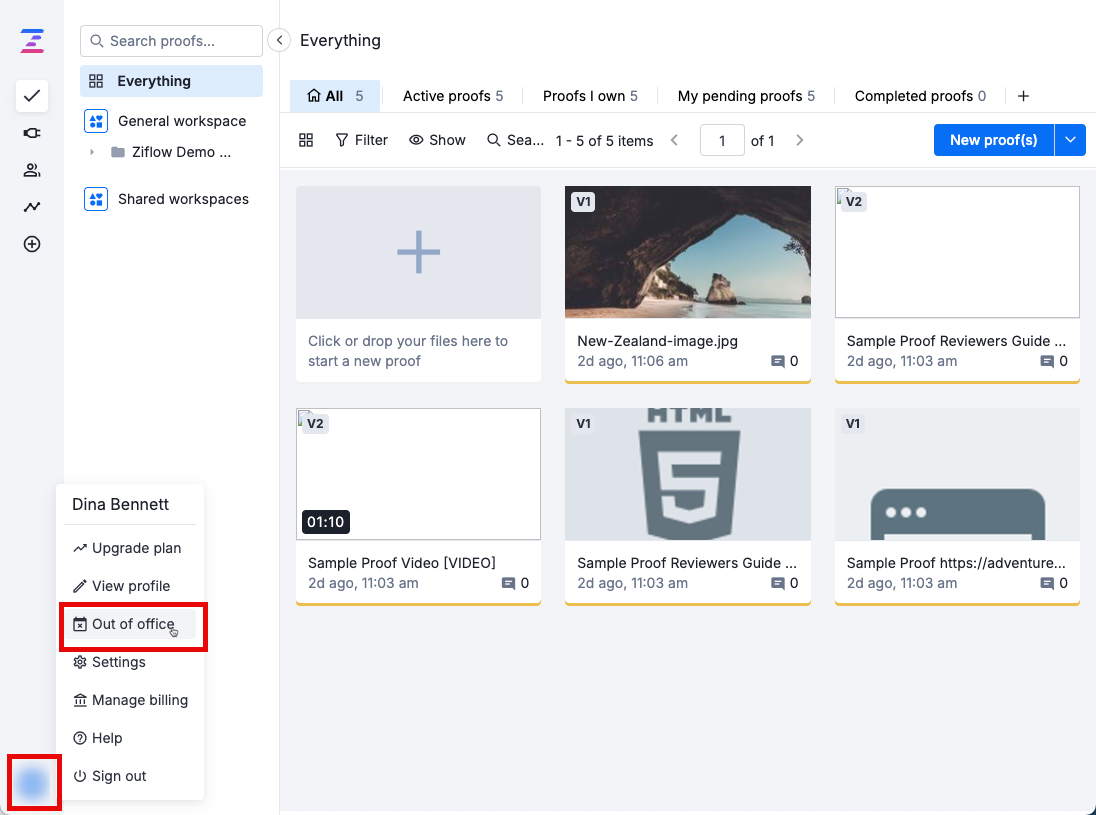This screenshot has width=1096, height=815.
Task: Open the analytics chart sidebar icon
Action: coord(32,207)
